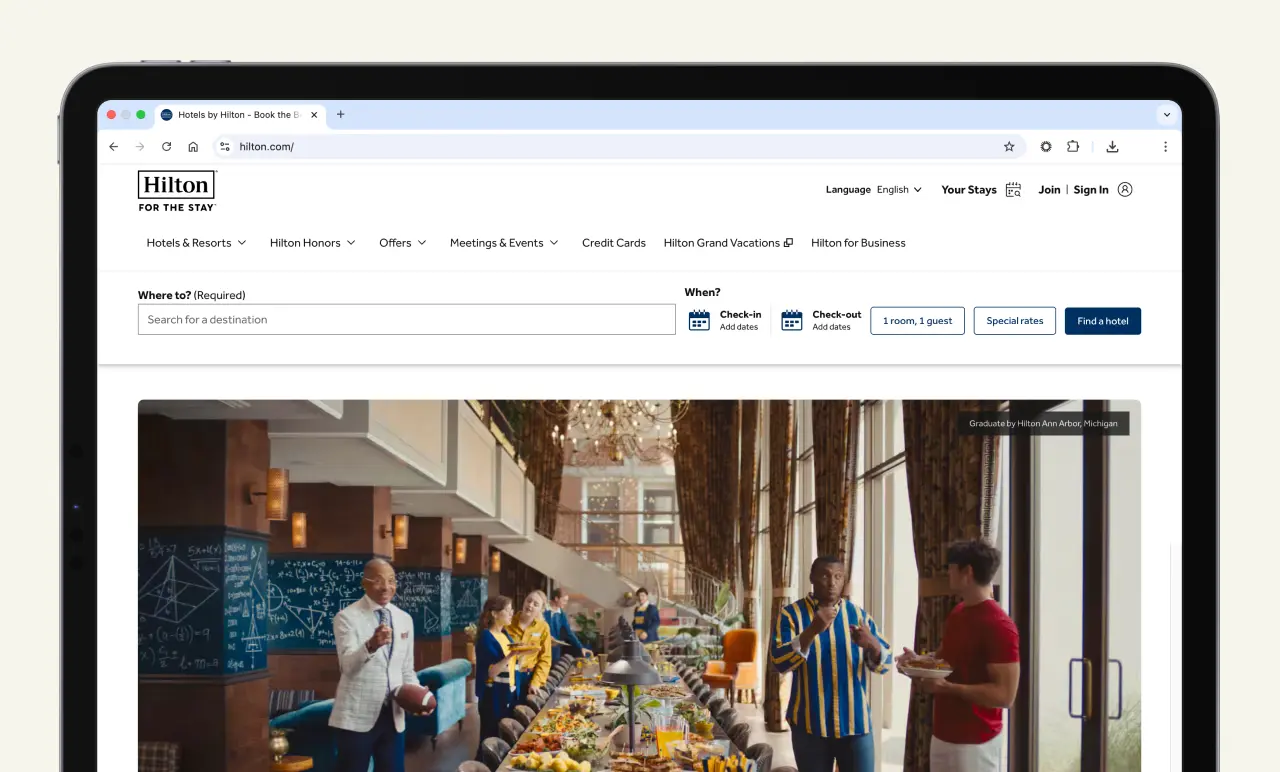Expand the Offers menu chevron
Screen dimensions: 1280x772
click(x=422, y=242)
